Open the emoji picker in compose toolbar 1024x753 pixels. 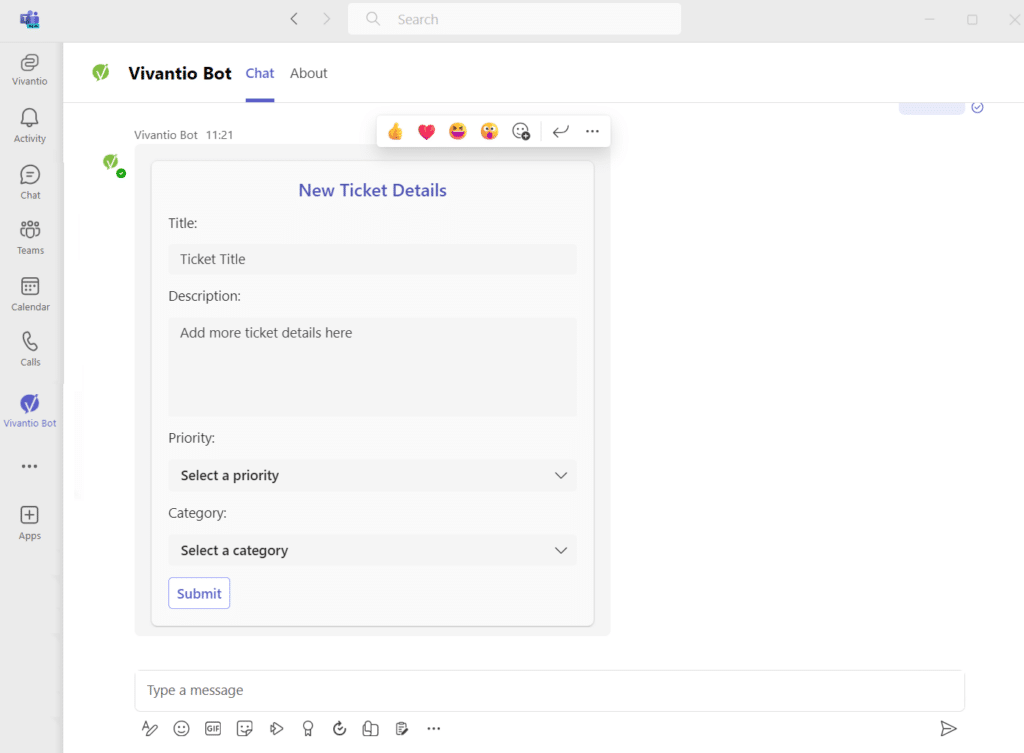181,728
